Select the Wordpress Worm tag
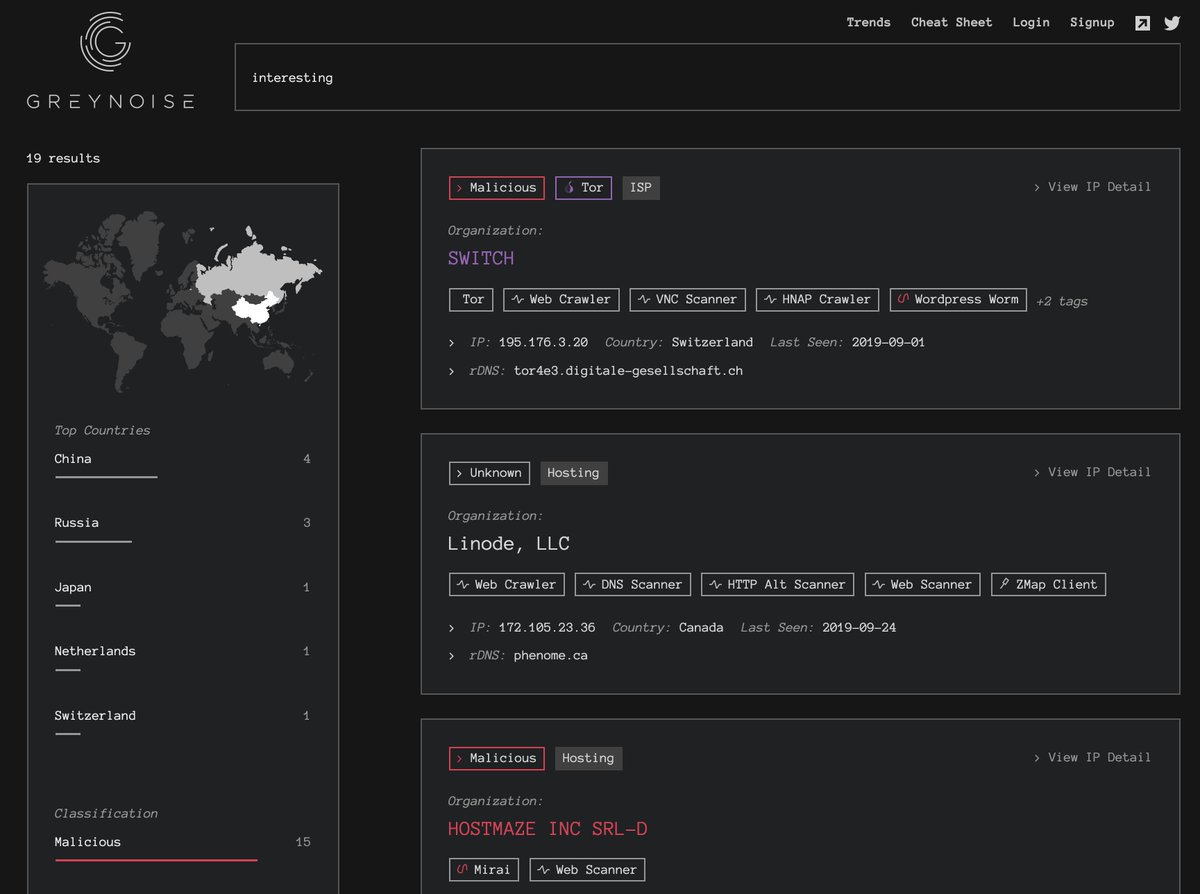1200x894 pixels. 958,299
